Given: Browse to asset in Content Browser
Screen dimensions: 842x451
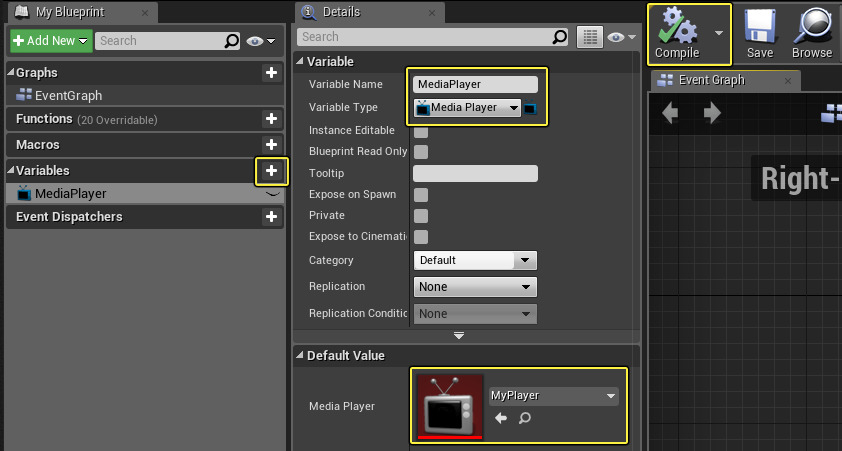Looking at the screenshot, I should click(x=811, y=34).
